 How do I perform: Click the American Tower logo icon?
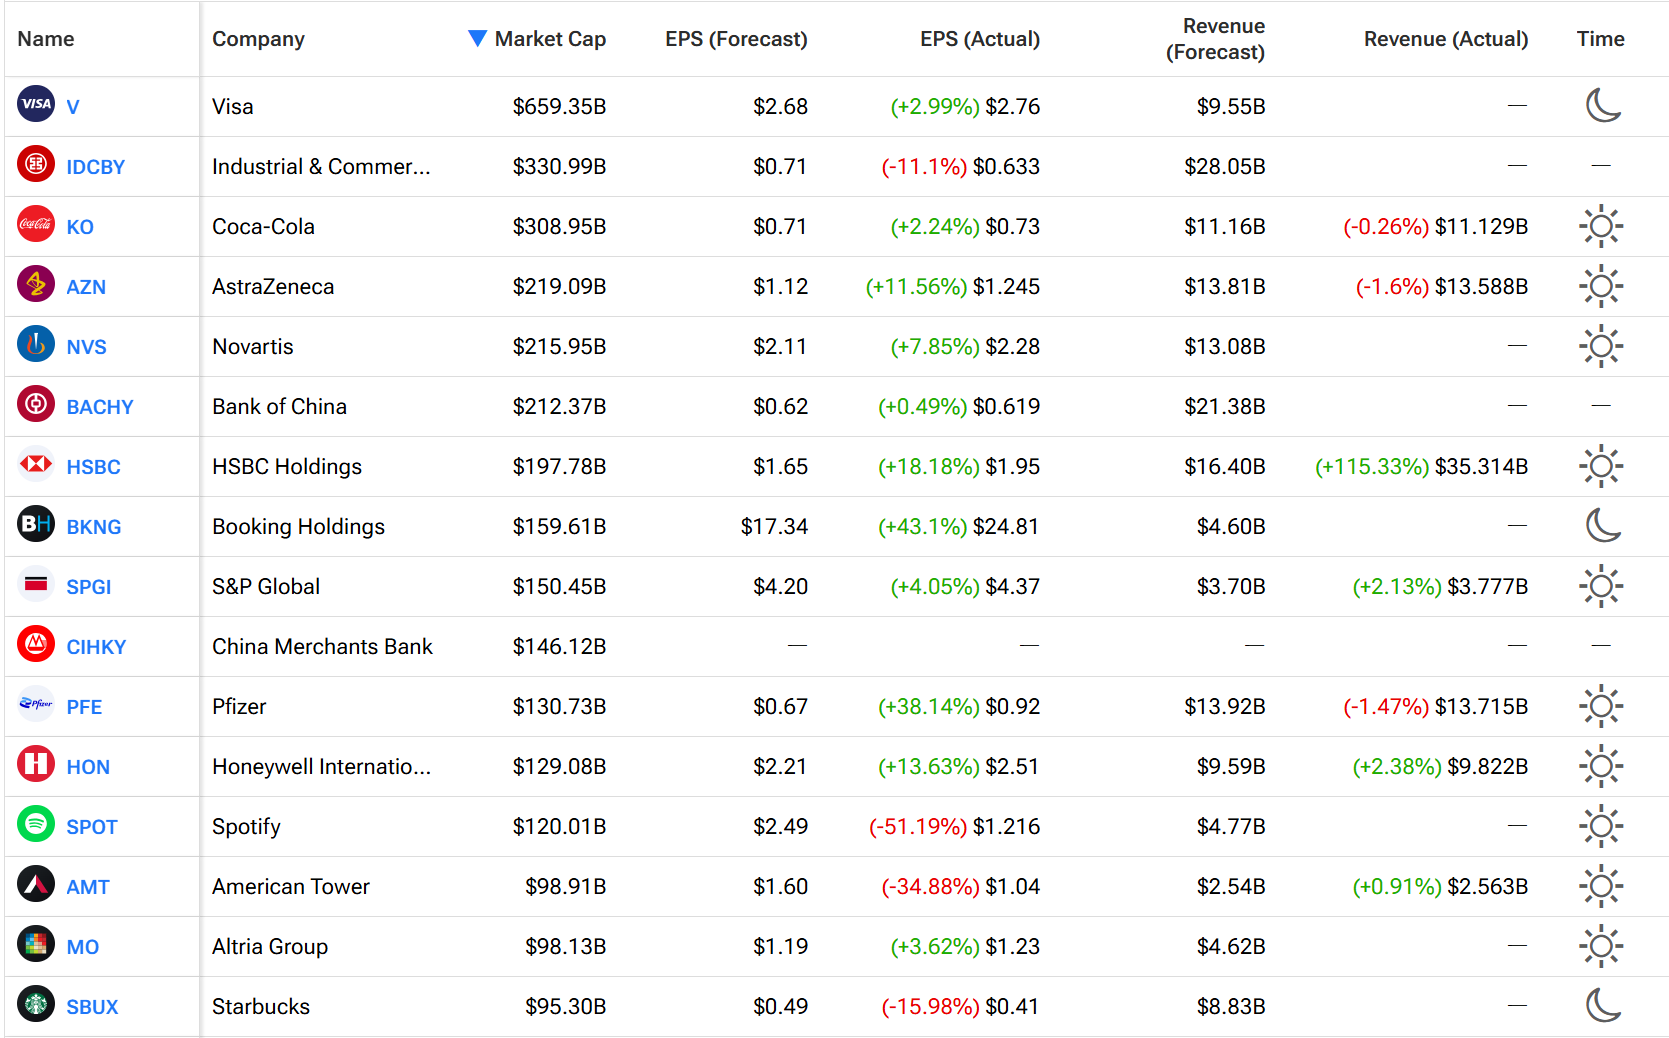coord(36,884)
